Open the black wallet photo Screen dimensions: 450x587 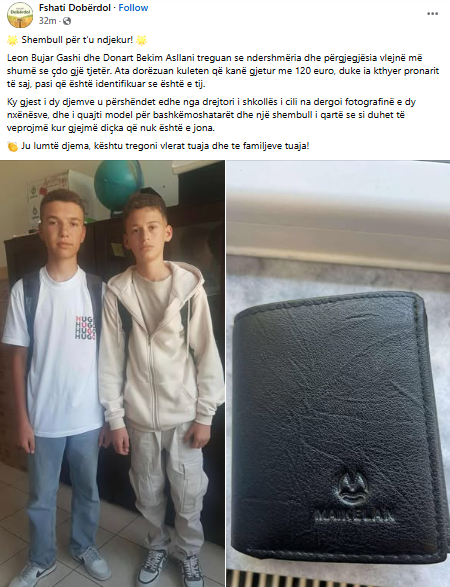click(338, 374)
